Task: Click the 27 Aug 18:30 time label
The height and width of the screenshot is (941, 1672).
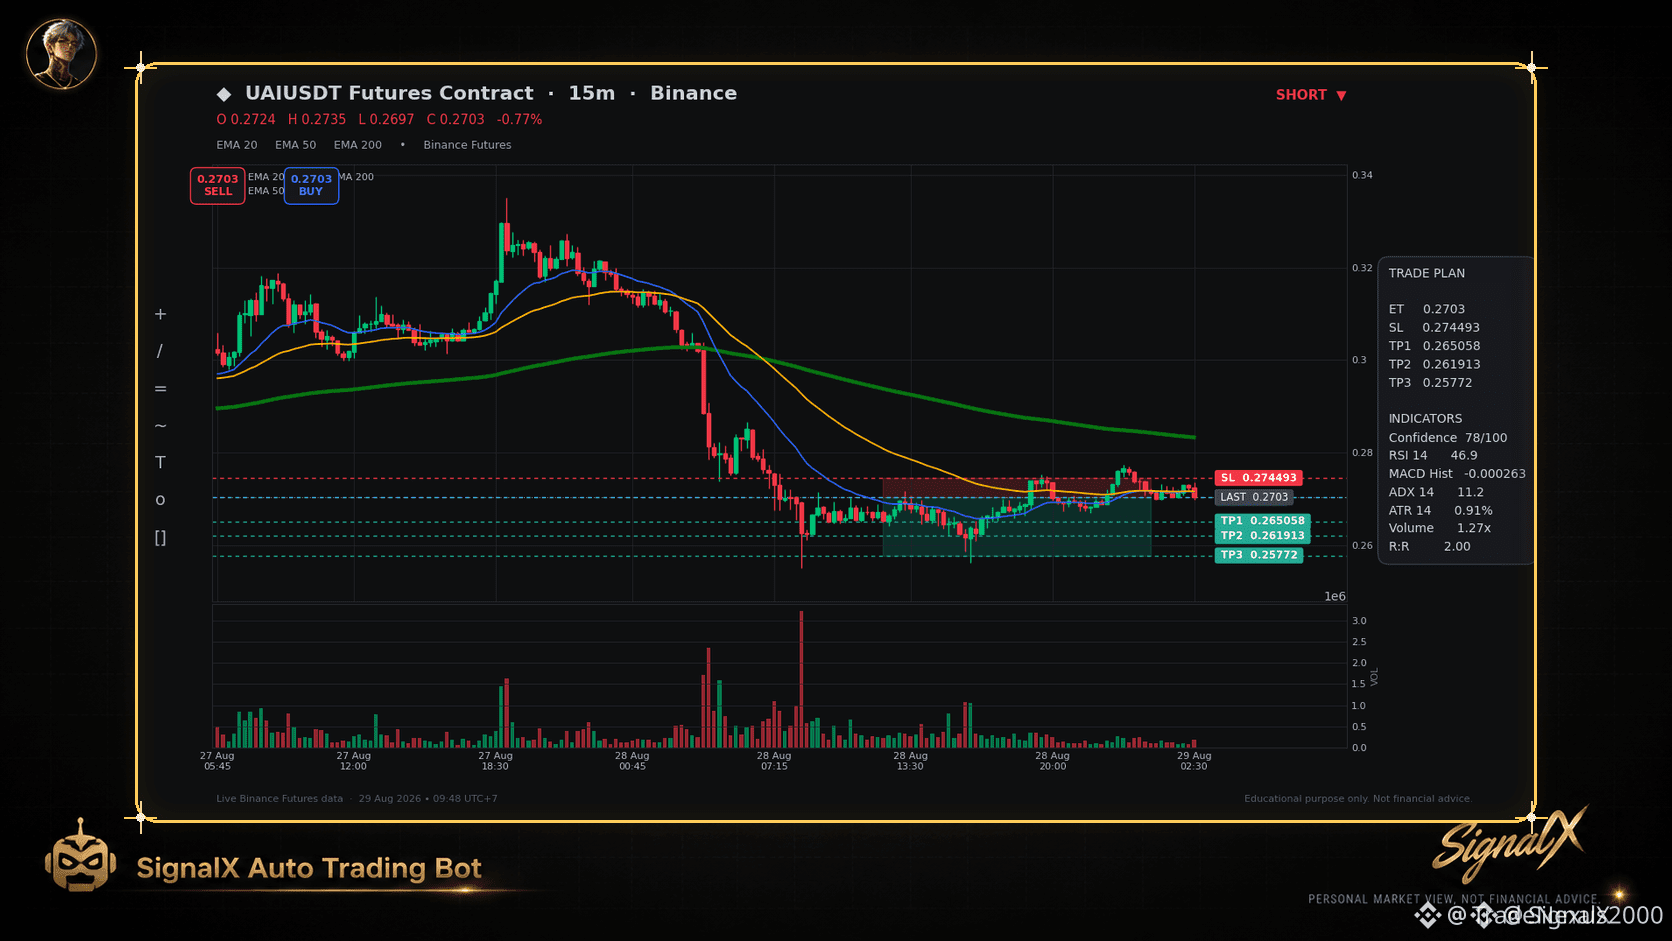Action: click(495, 761)
